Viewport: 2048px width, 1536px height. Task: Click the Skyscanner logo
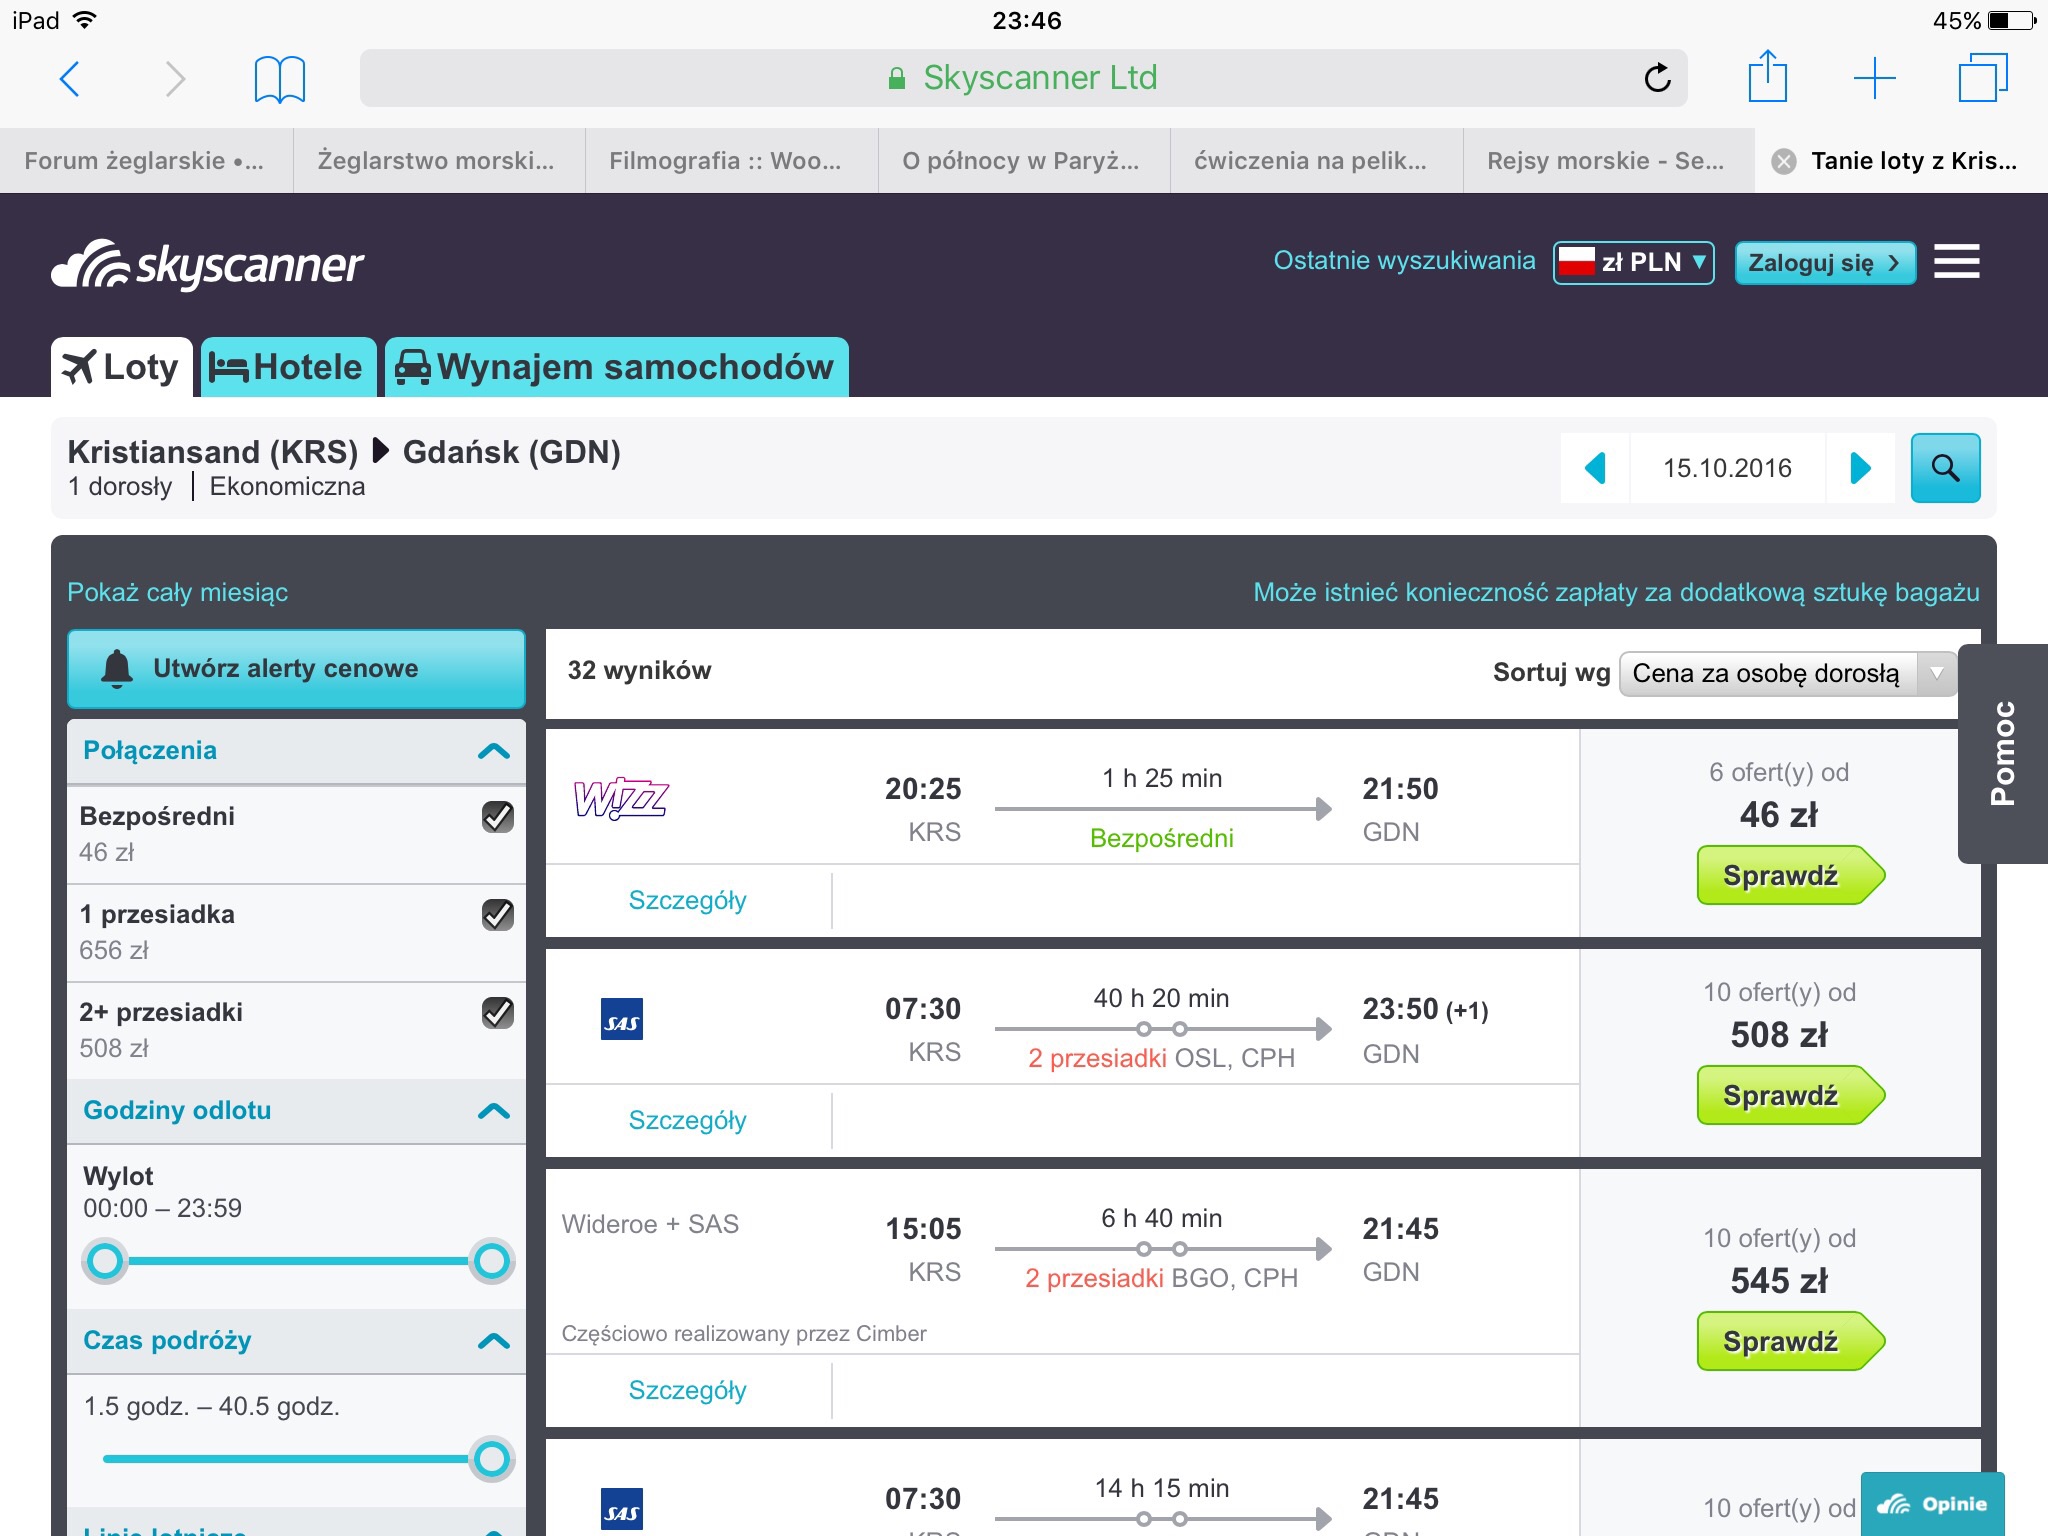click(x=207, y=265)
